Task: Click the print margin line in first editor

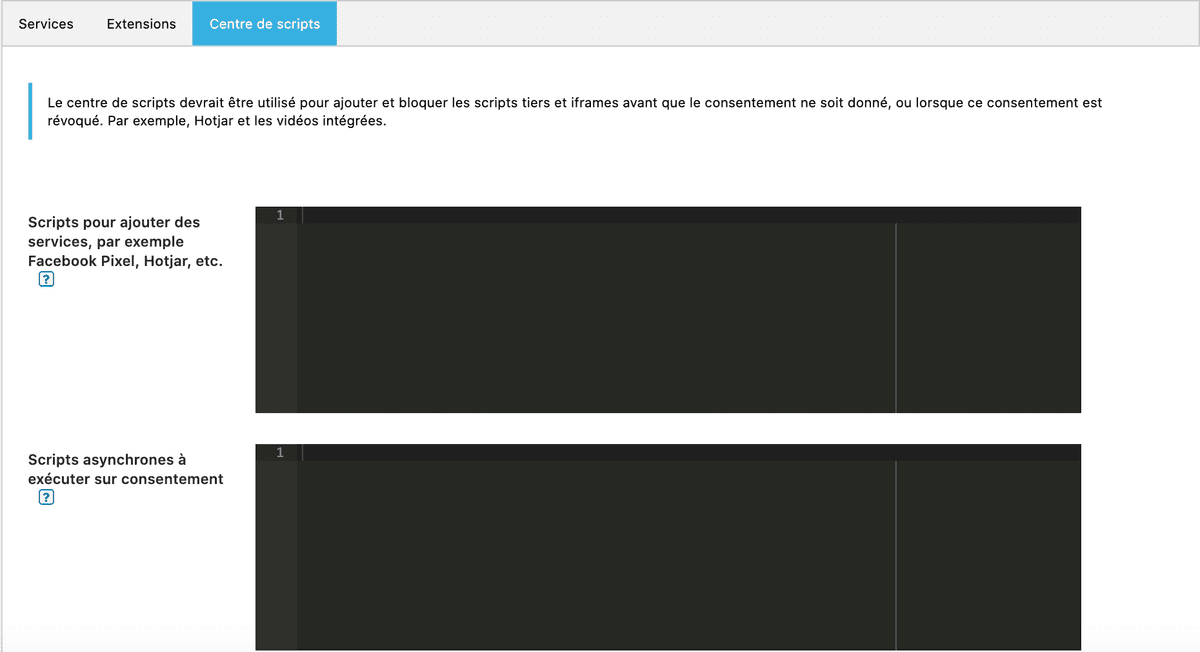Action: (896, 320)
